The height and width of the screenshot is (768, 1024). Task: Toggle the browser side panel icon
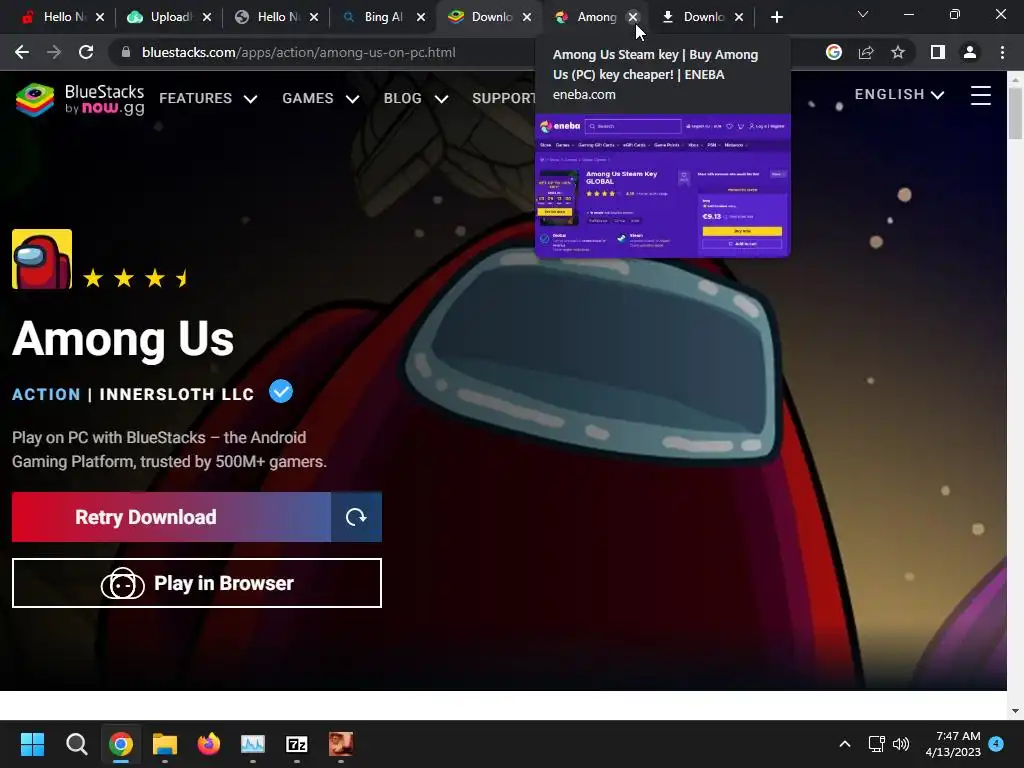pos(938,52)
